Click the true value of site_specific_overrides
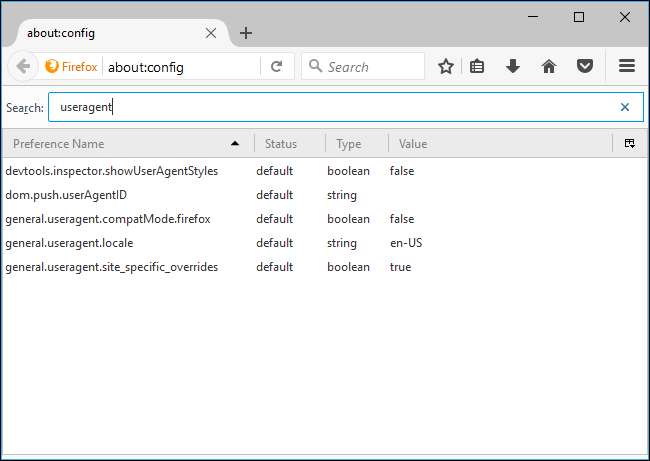Image resolution: width=650 pixels, height=461 pixels. (400, 267)
